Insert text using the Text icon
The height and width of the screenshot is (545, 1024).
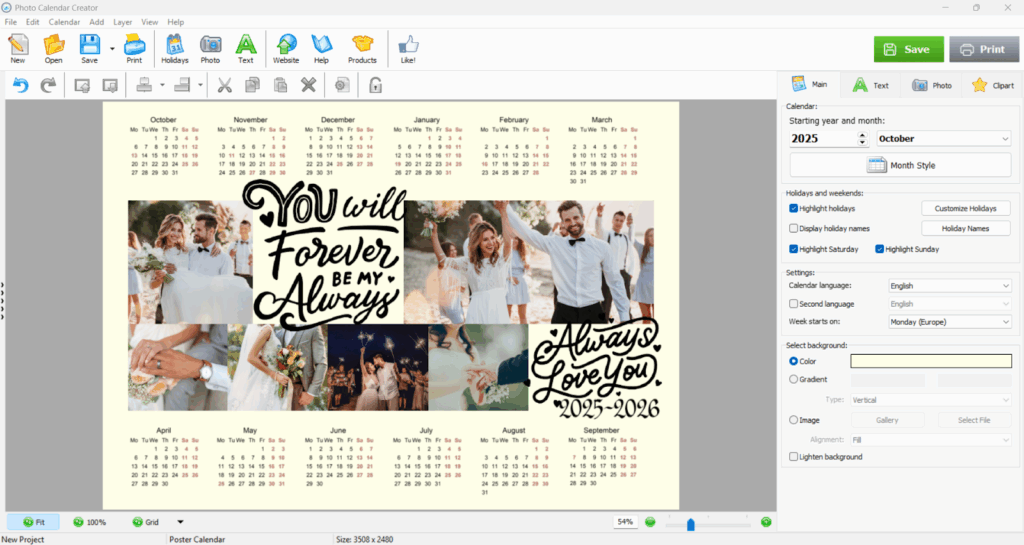(x=245, y=47)
